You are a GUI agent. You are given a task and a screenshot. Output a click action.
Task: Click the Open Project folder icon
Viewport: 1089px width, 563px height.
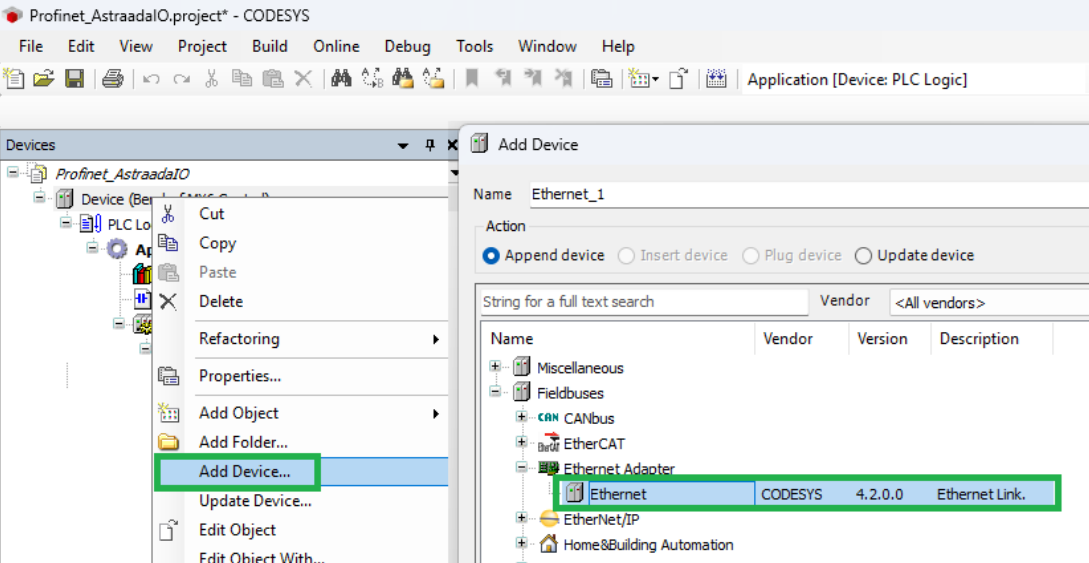tap(44, 78)
